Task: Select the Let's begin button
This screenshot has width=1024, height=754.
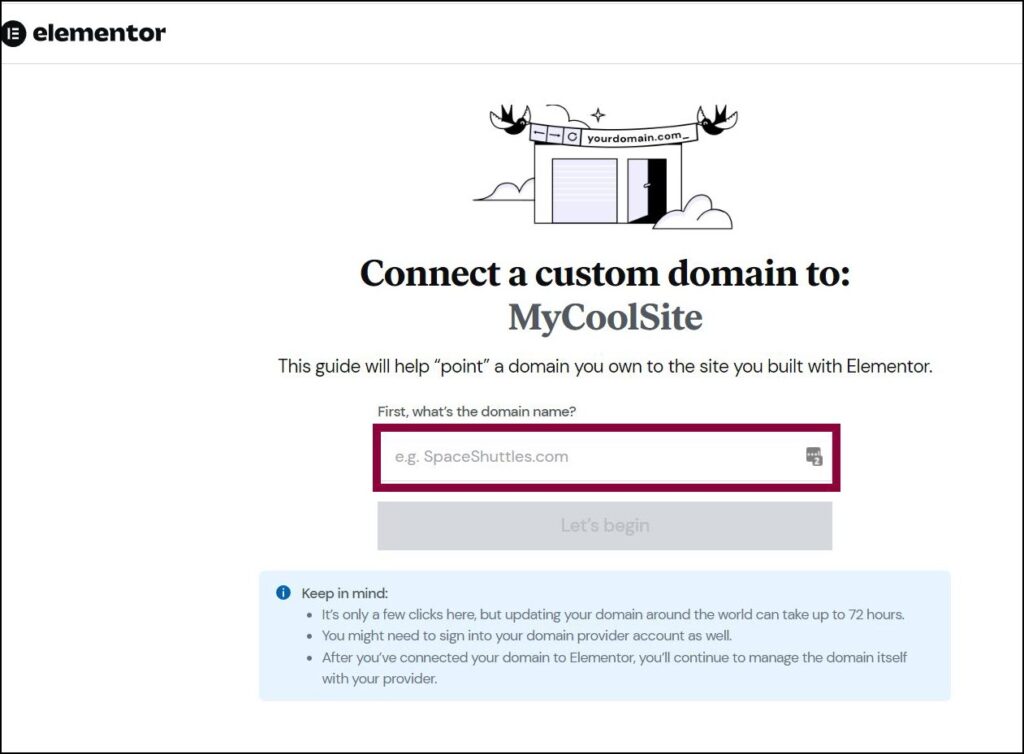Action: click(604, 524)
